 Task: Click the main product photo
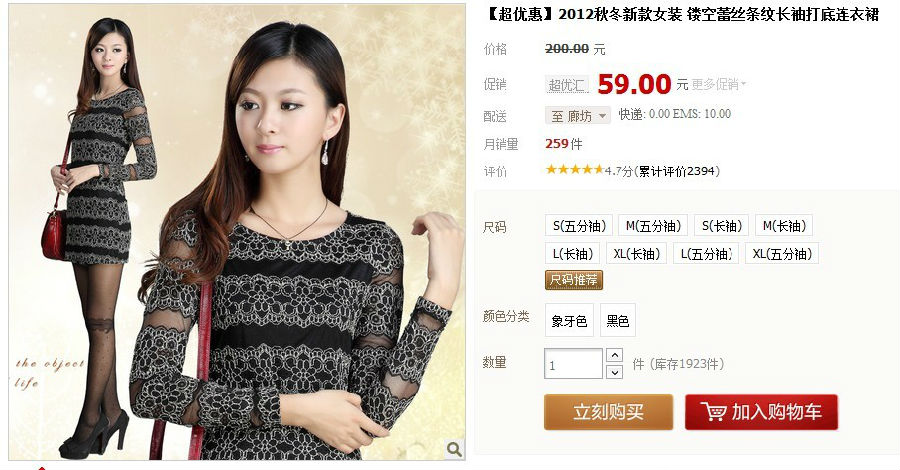click(236, 232)
